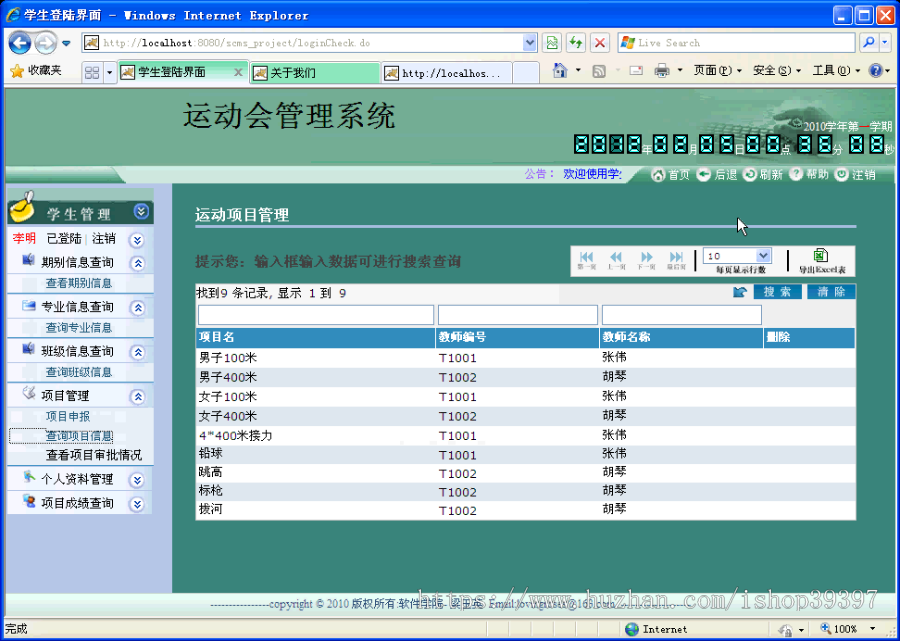Go to 首页 home in page toolbar
Viewport: 900px width, 641px height.
pyautogui.click(x=670, y=174)
